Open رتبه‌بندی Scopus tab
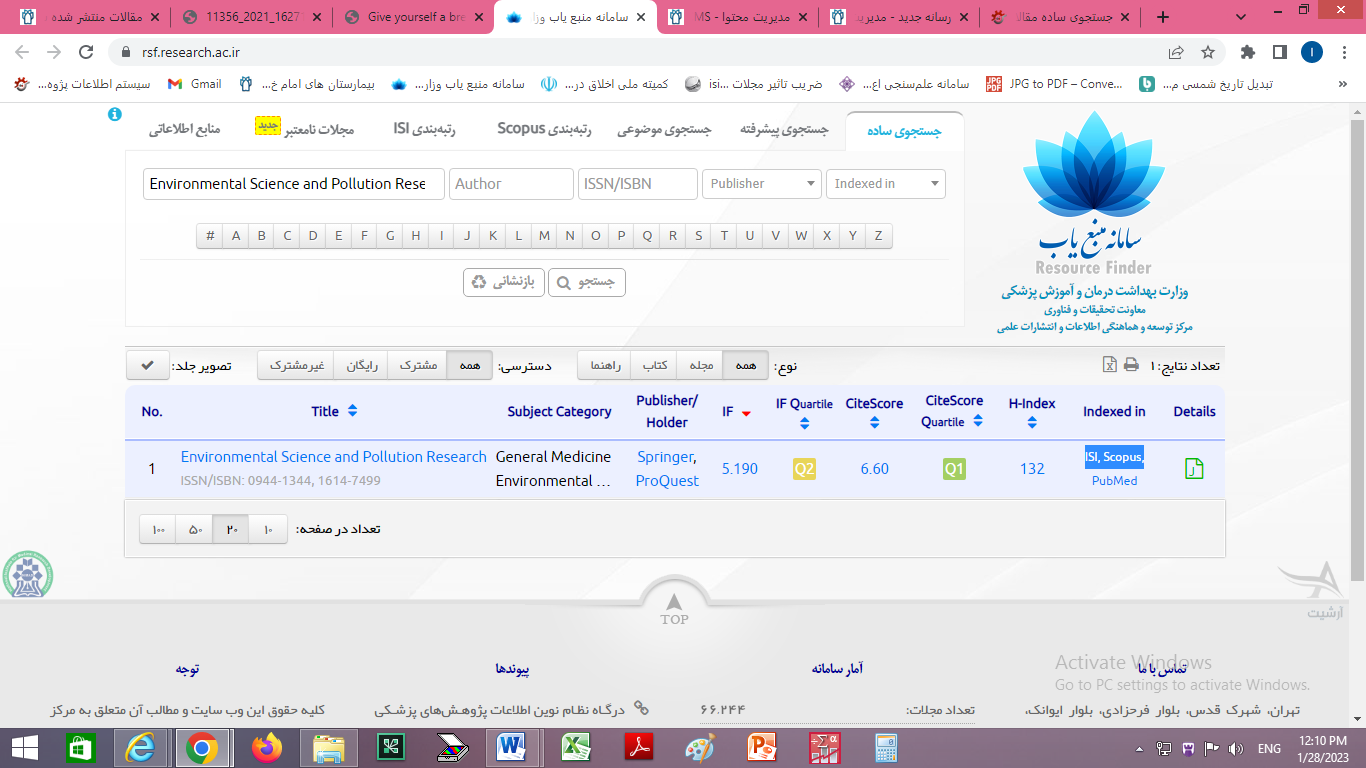This screenshot has height=768, width=1366. tap(544, 130)
